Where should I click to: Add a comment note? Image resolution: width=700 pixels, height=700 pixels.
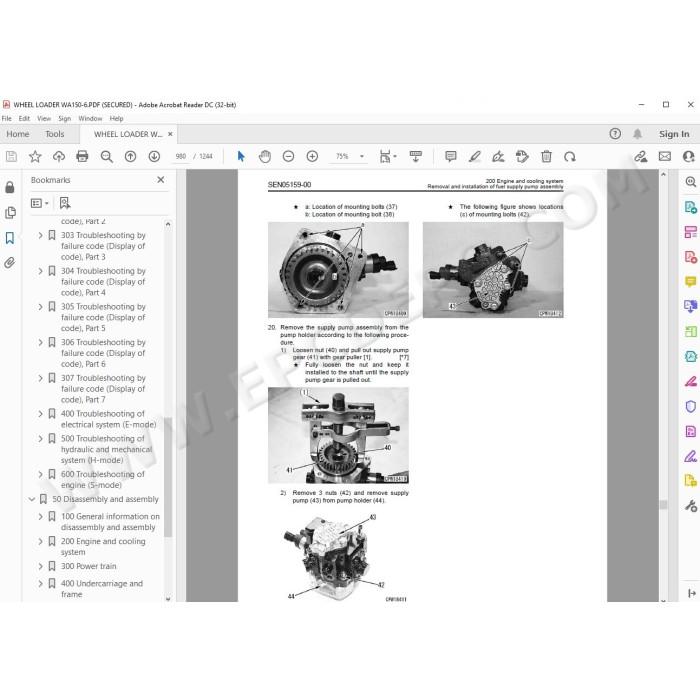(x=451, y=156)
